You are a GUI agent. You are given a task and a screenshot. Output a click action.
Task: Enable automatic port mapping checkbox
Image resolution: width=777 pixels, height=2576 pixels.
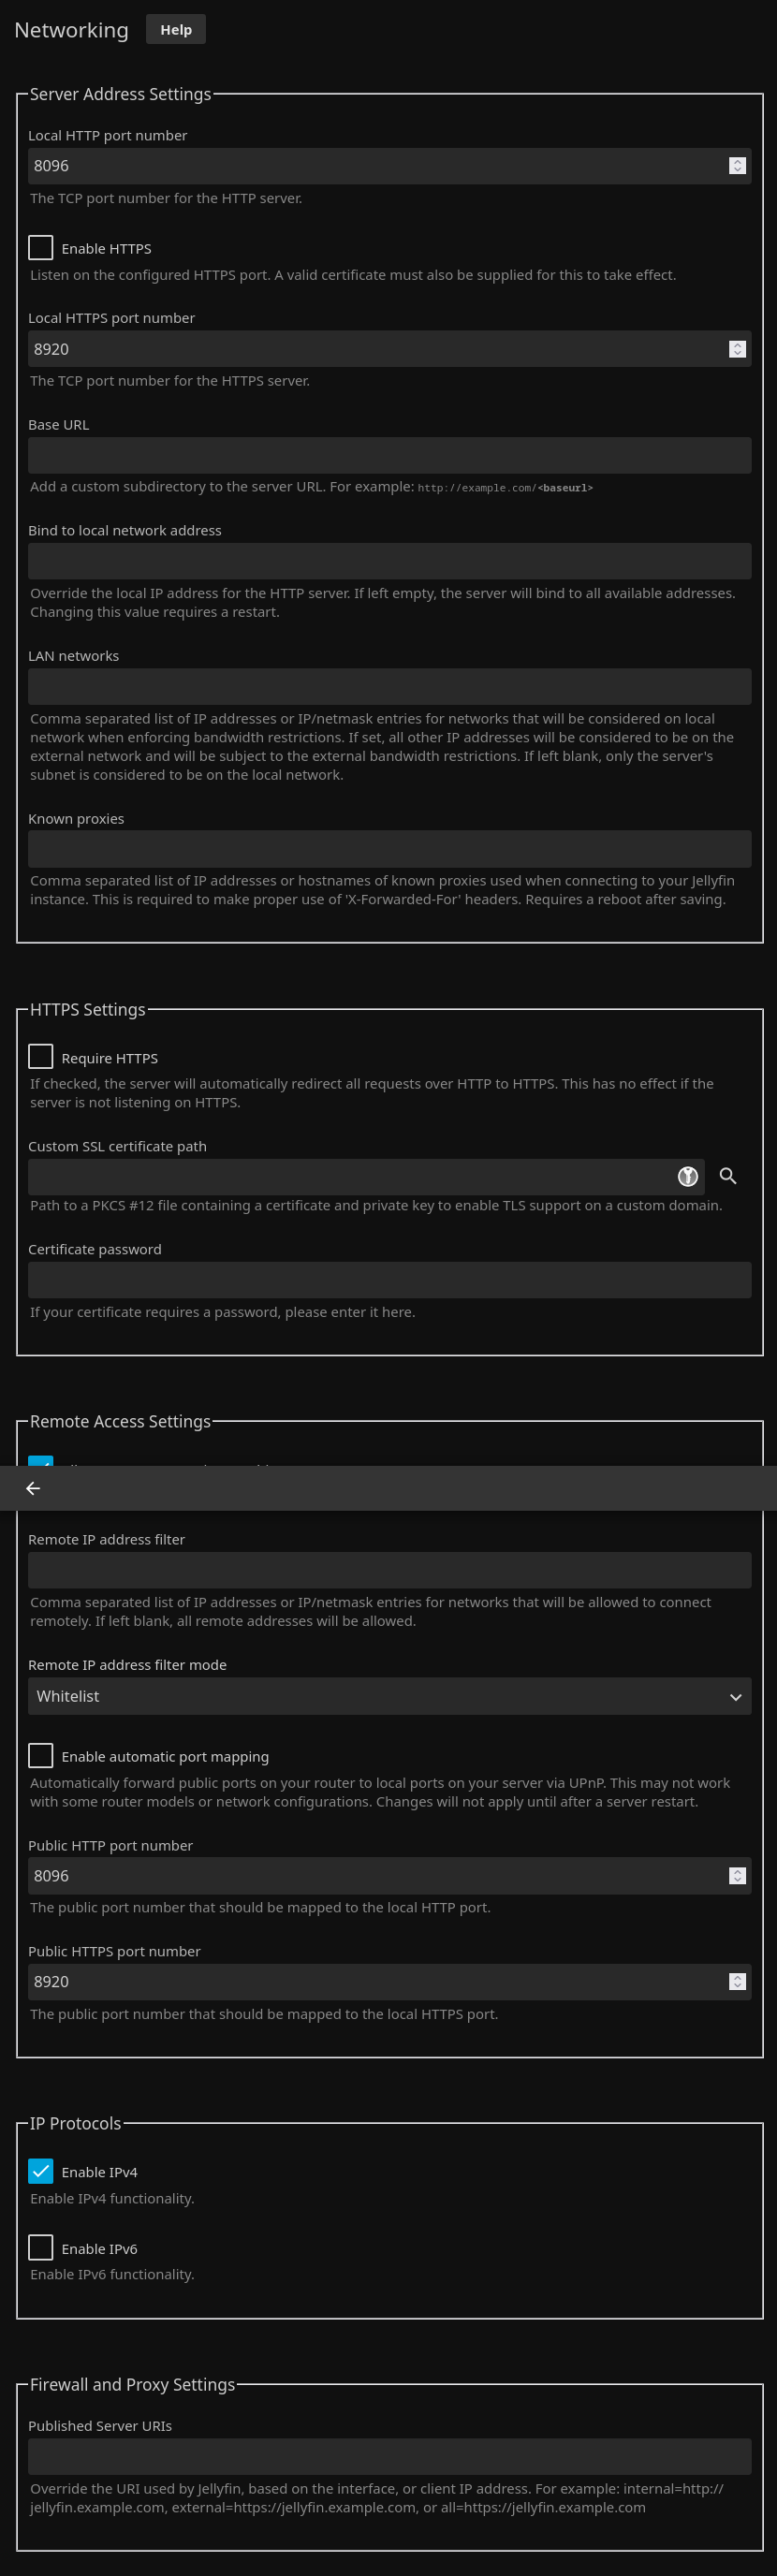(x=41, y=1755)
